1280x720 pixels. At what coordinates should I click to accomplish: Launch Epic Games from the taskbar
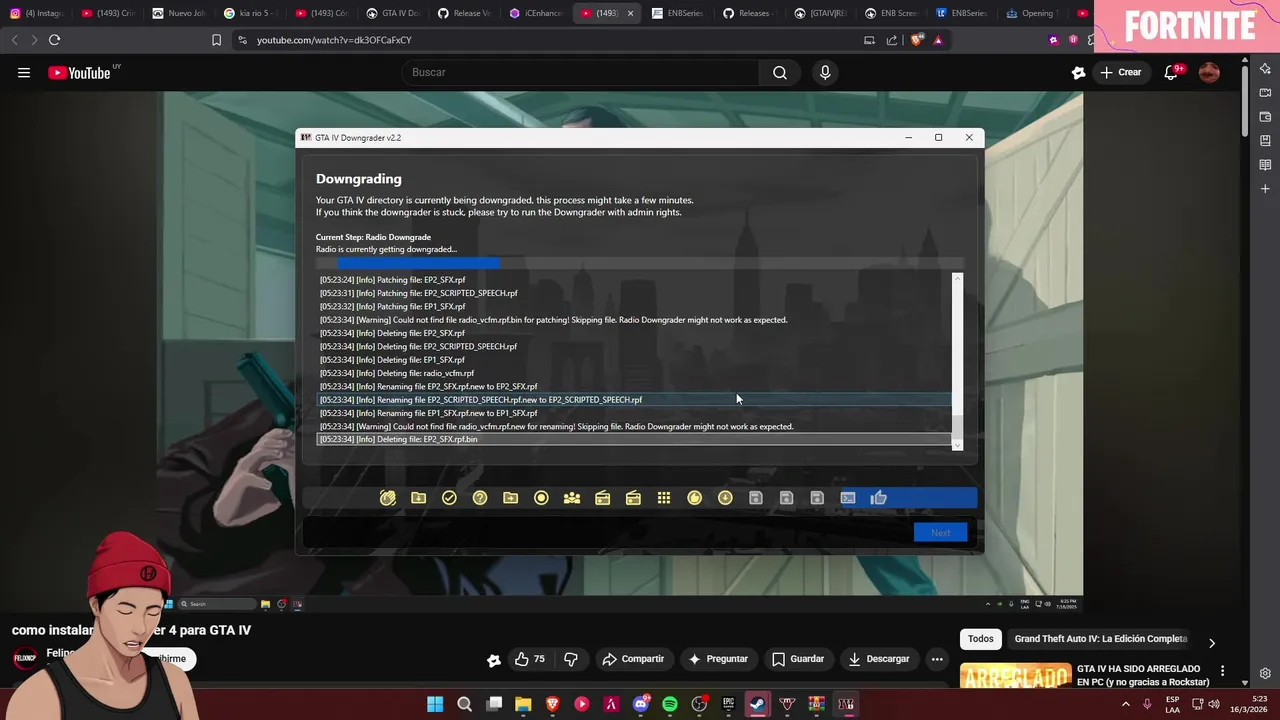pyautogui.click(x=729, y=704)
